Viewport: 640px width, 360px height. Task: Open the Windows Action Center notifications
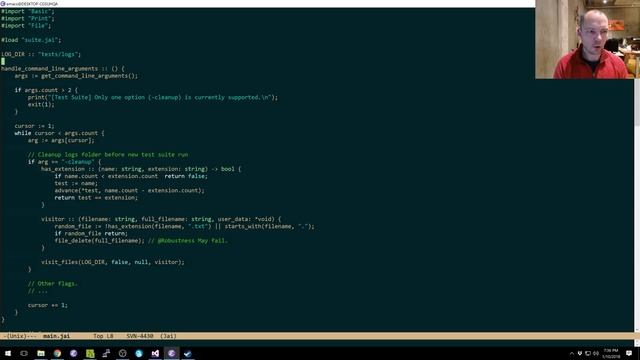pos(629,353)
